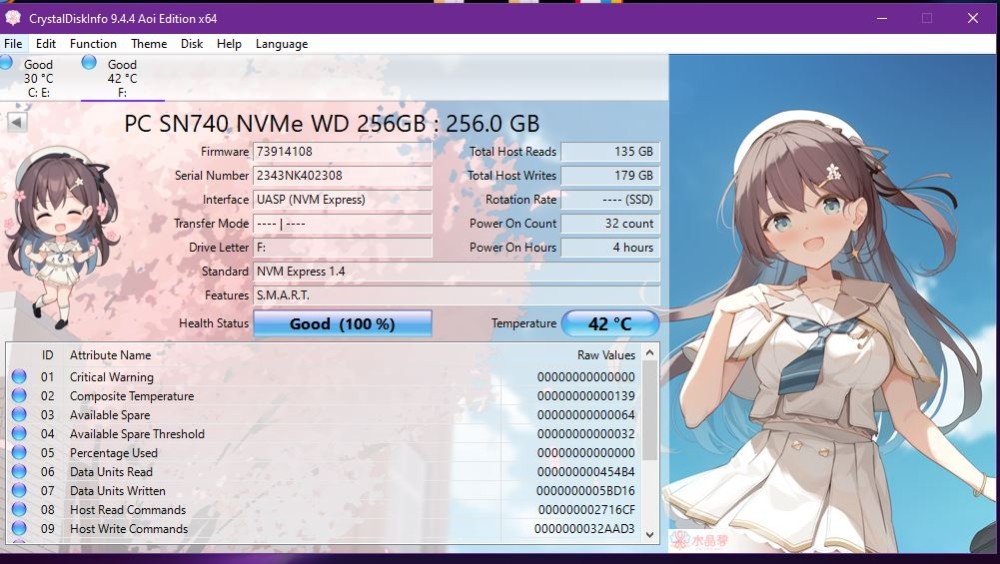Click the Host Write Commands status orb
The height and width of the screenshot is (564, 1000).
pos(19,529)
